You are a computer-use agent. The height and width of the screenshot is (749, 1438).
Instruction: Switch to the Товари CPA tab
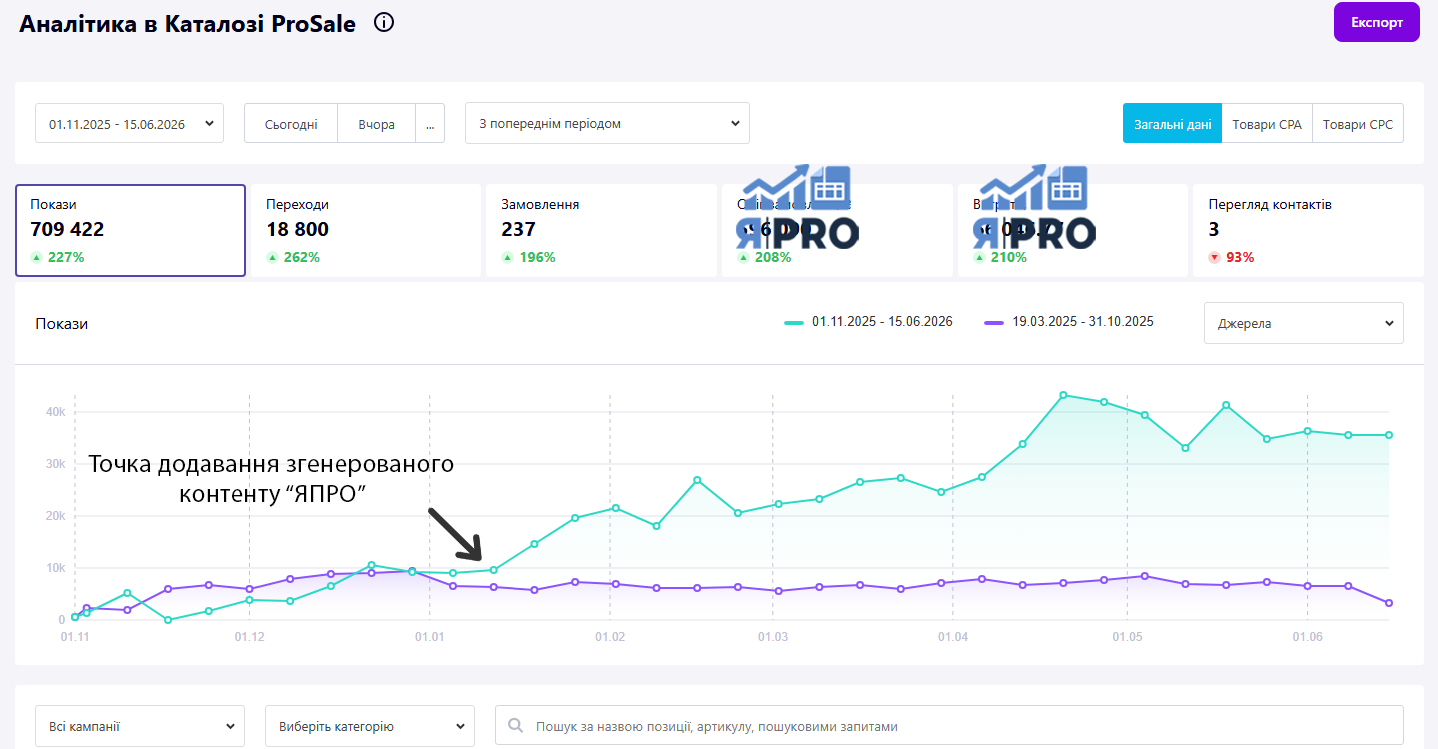(x=1267, y=124)
